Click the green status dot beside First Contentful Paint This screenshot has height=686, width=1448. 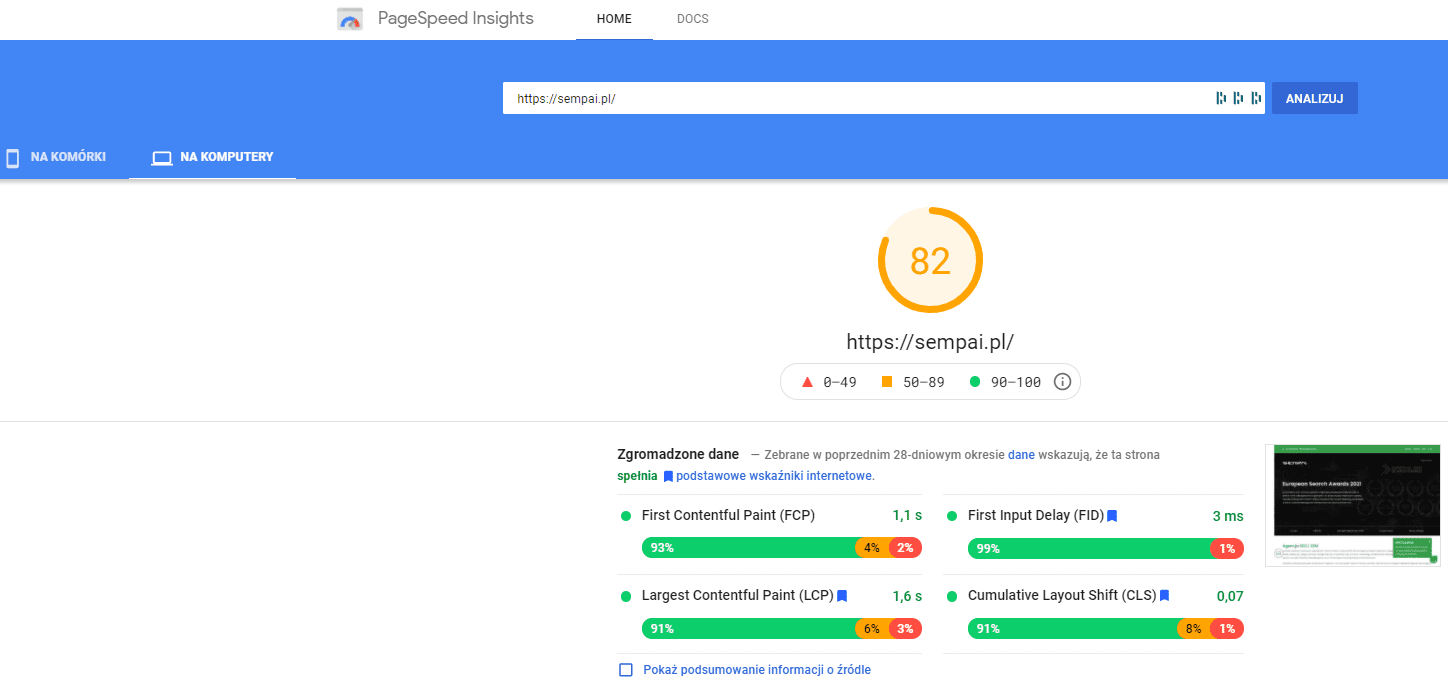626,516
